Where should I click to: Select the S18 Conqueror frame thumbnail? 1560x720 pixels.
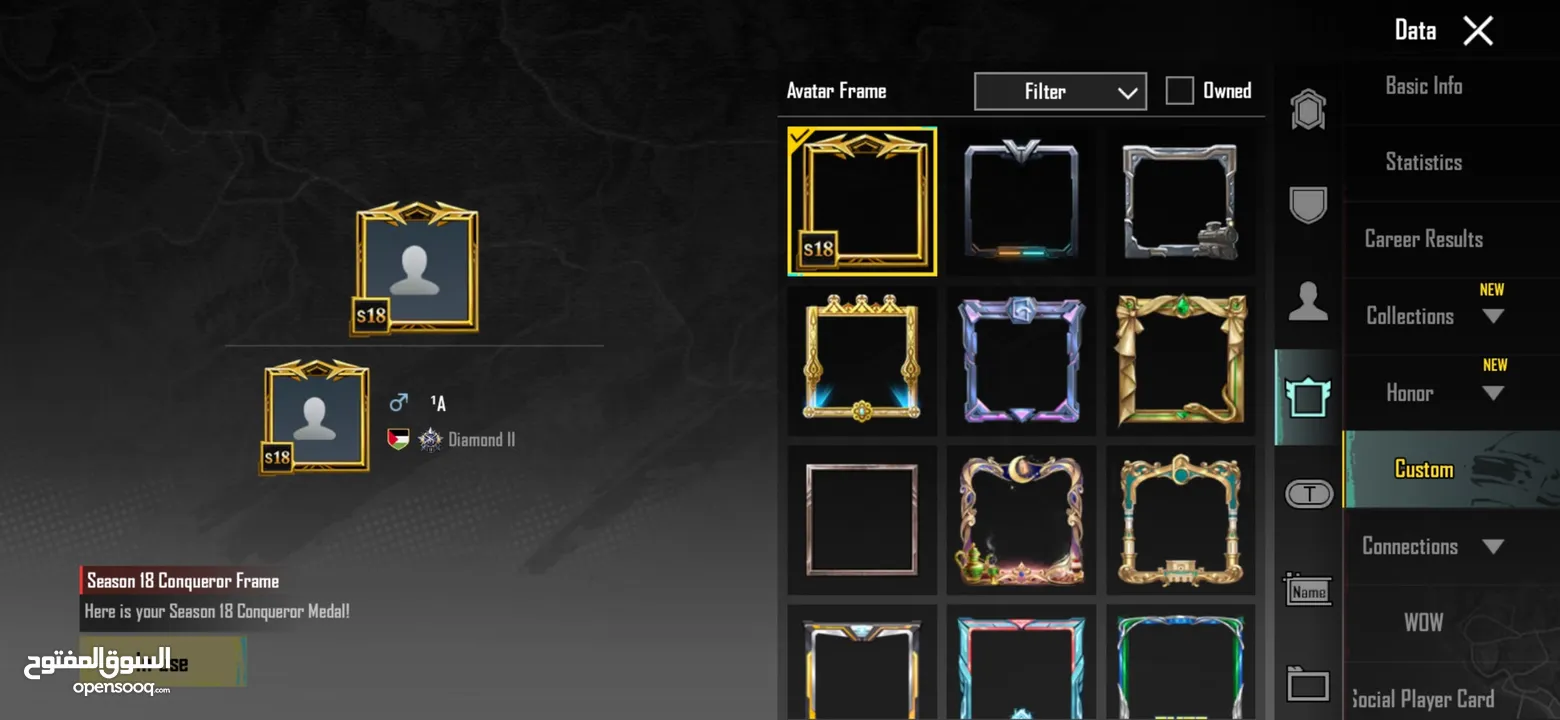(x=862, y=201)
